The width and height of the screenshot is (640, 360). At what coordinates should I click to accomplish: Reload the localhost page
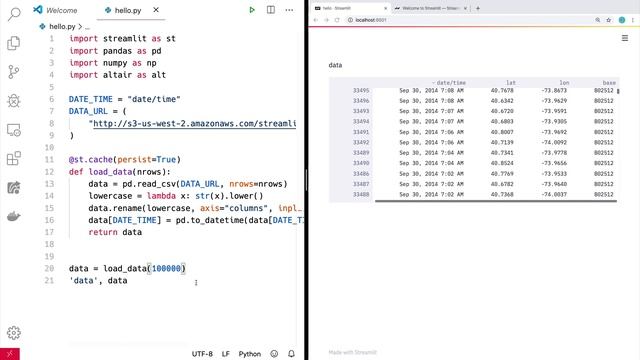(x=337, y=20)
